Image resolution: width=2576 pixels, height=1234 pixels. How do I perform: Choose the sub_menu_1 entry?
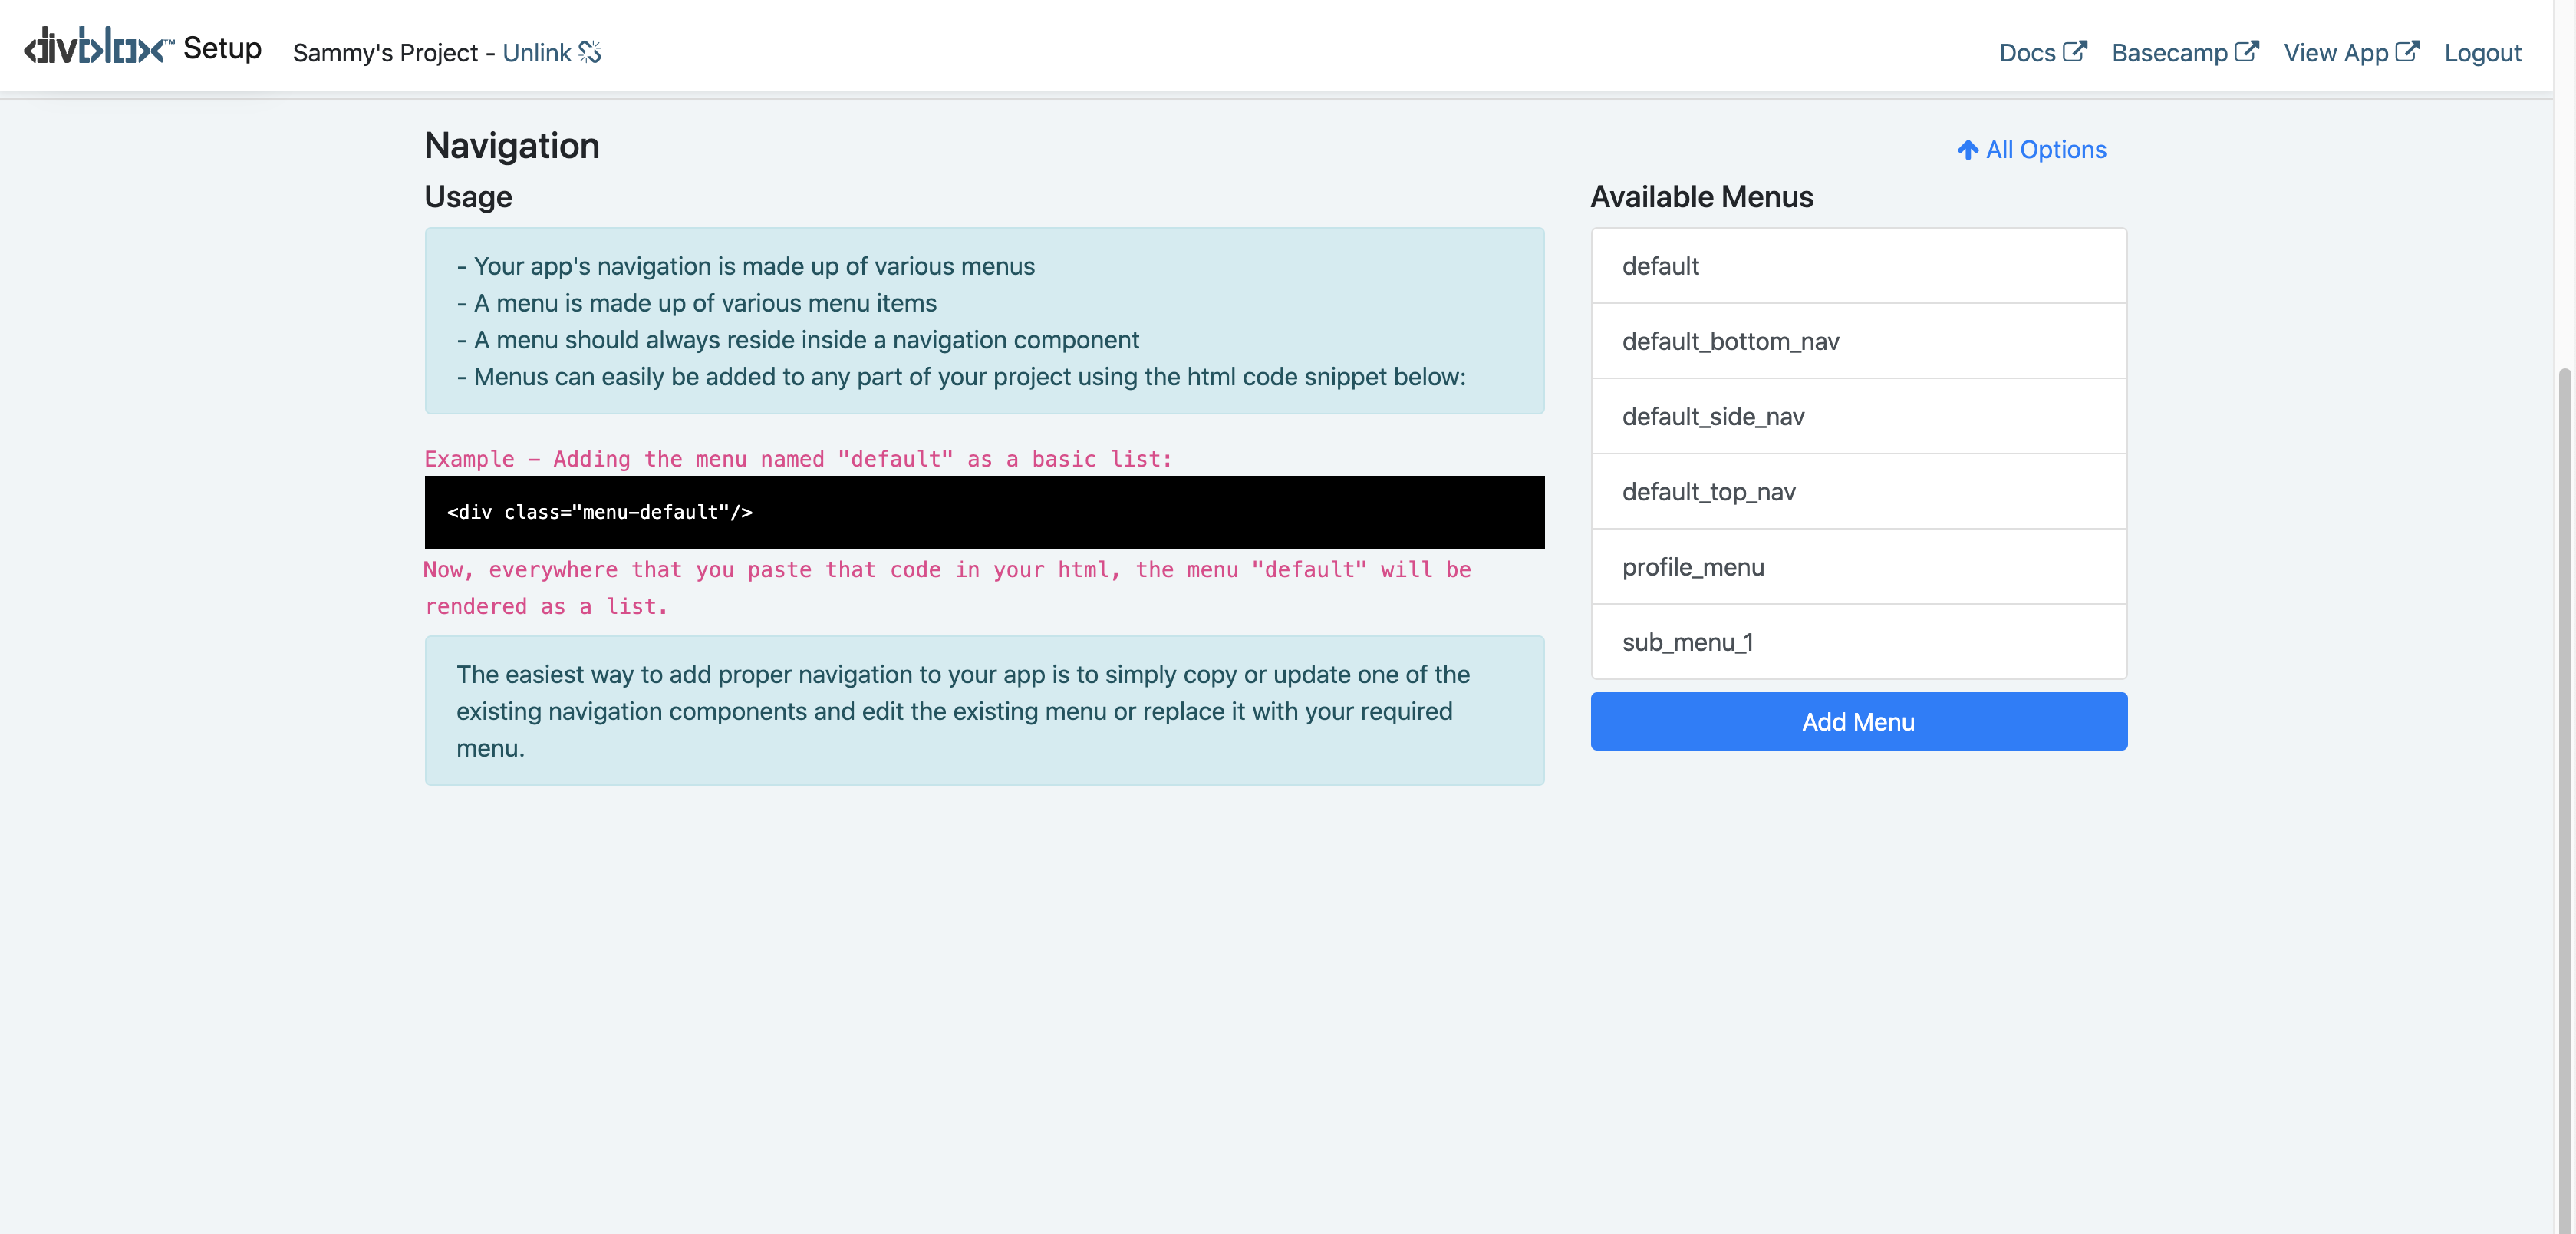click(1858, 641)
